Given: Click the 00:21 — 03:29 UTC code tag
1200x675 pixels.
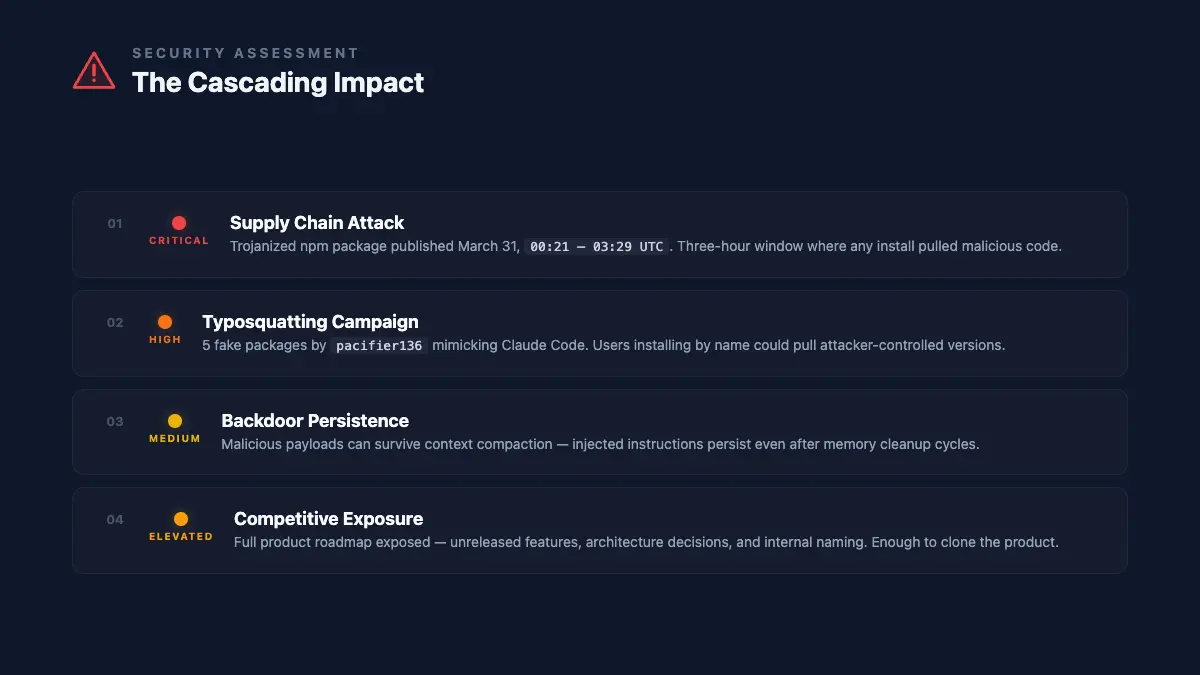Looking at the screenshot, I should [x=597, y=247].
